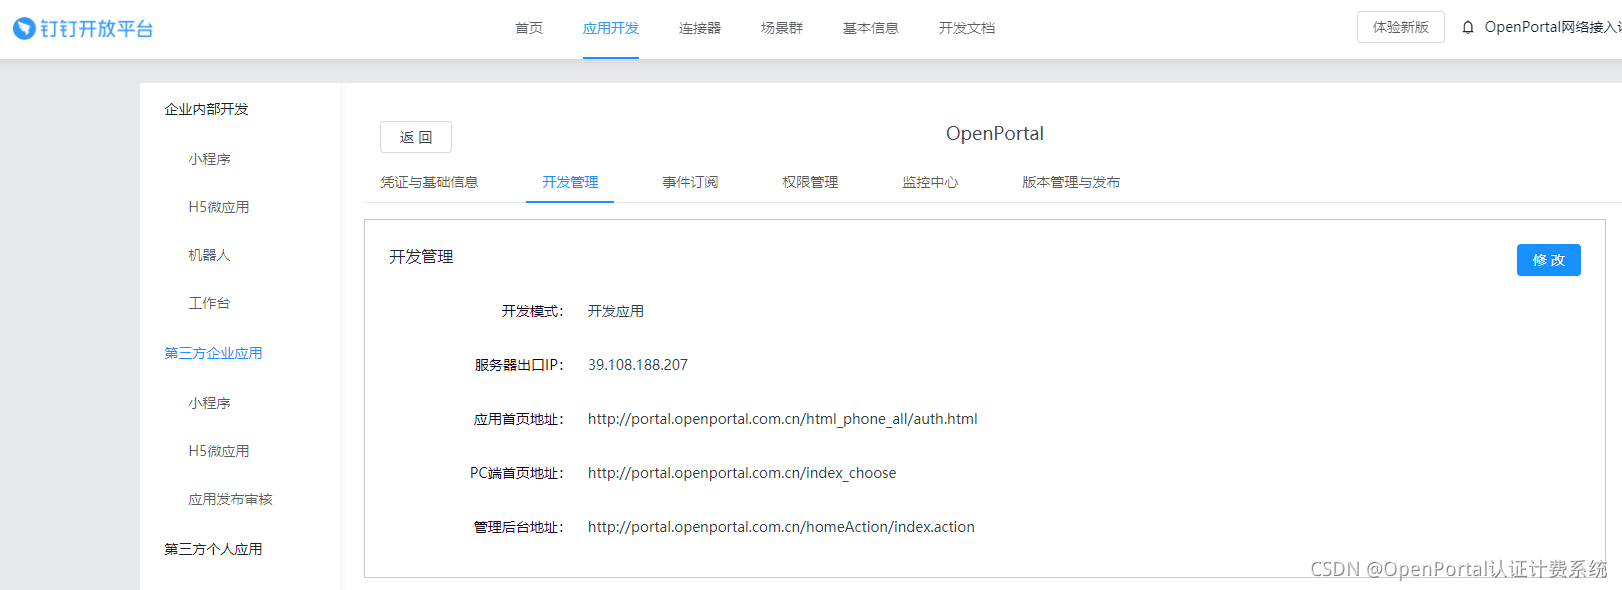Switch to the 监控中心 tab
Image resolution: width=1622 pixels, height=590 pixels.
930,182
